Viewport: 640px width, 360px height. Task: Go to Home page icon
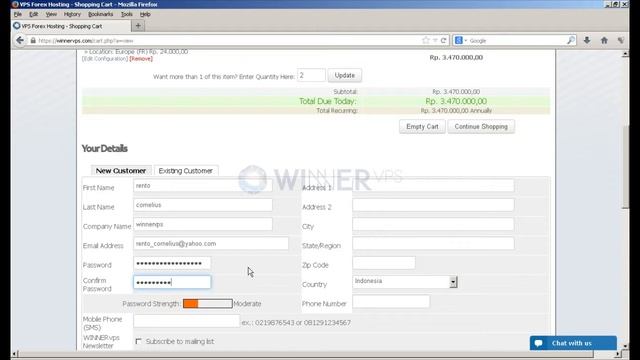click(x=604, y=40)
